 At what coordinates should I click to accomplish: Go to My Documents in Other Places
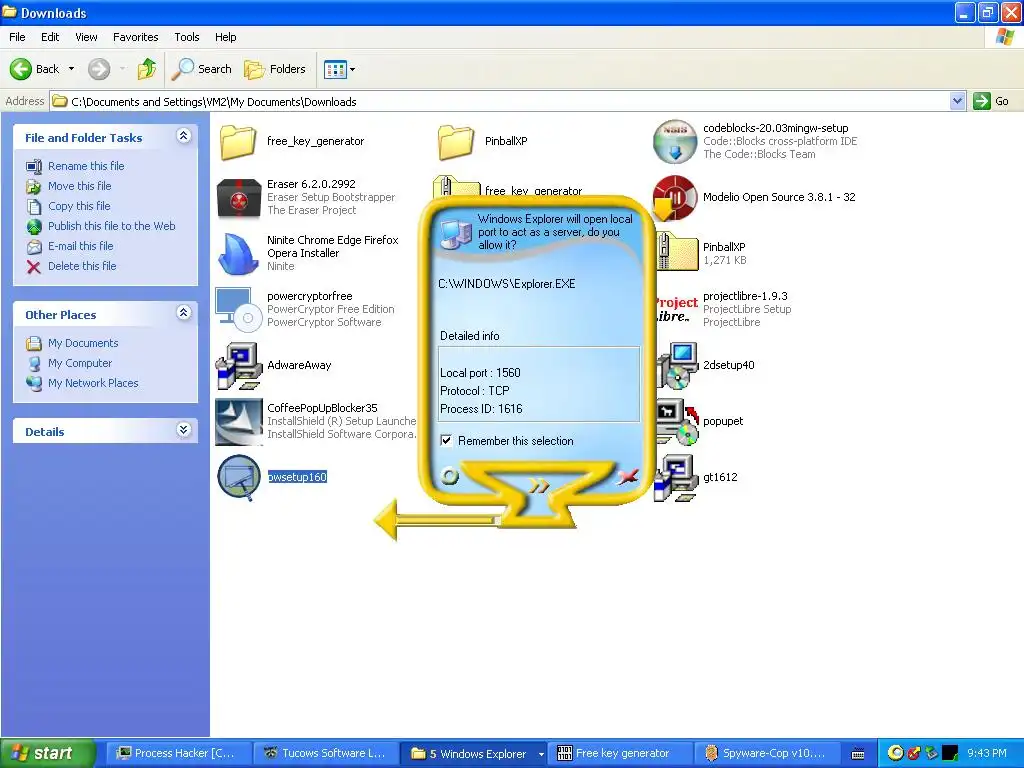(83, 343)
